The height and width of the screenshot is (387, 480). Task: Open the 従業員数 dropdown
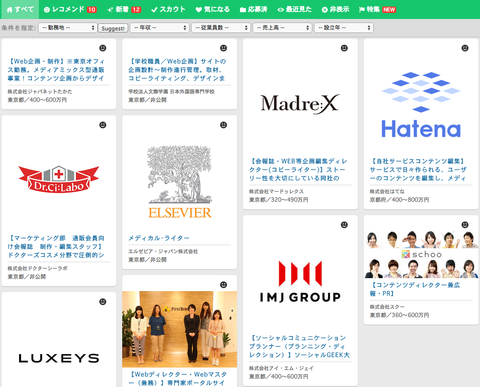pyautogui.click(x=221, y=28)
